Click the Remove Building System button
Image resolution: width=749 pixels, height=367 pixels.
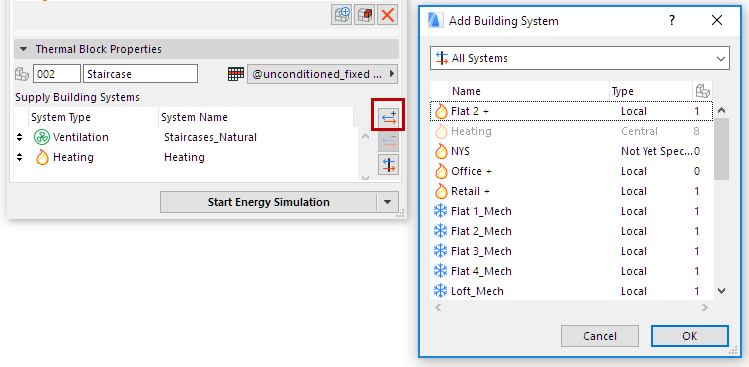pyautogui.click(x=388, y=141)
